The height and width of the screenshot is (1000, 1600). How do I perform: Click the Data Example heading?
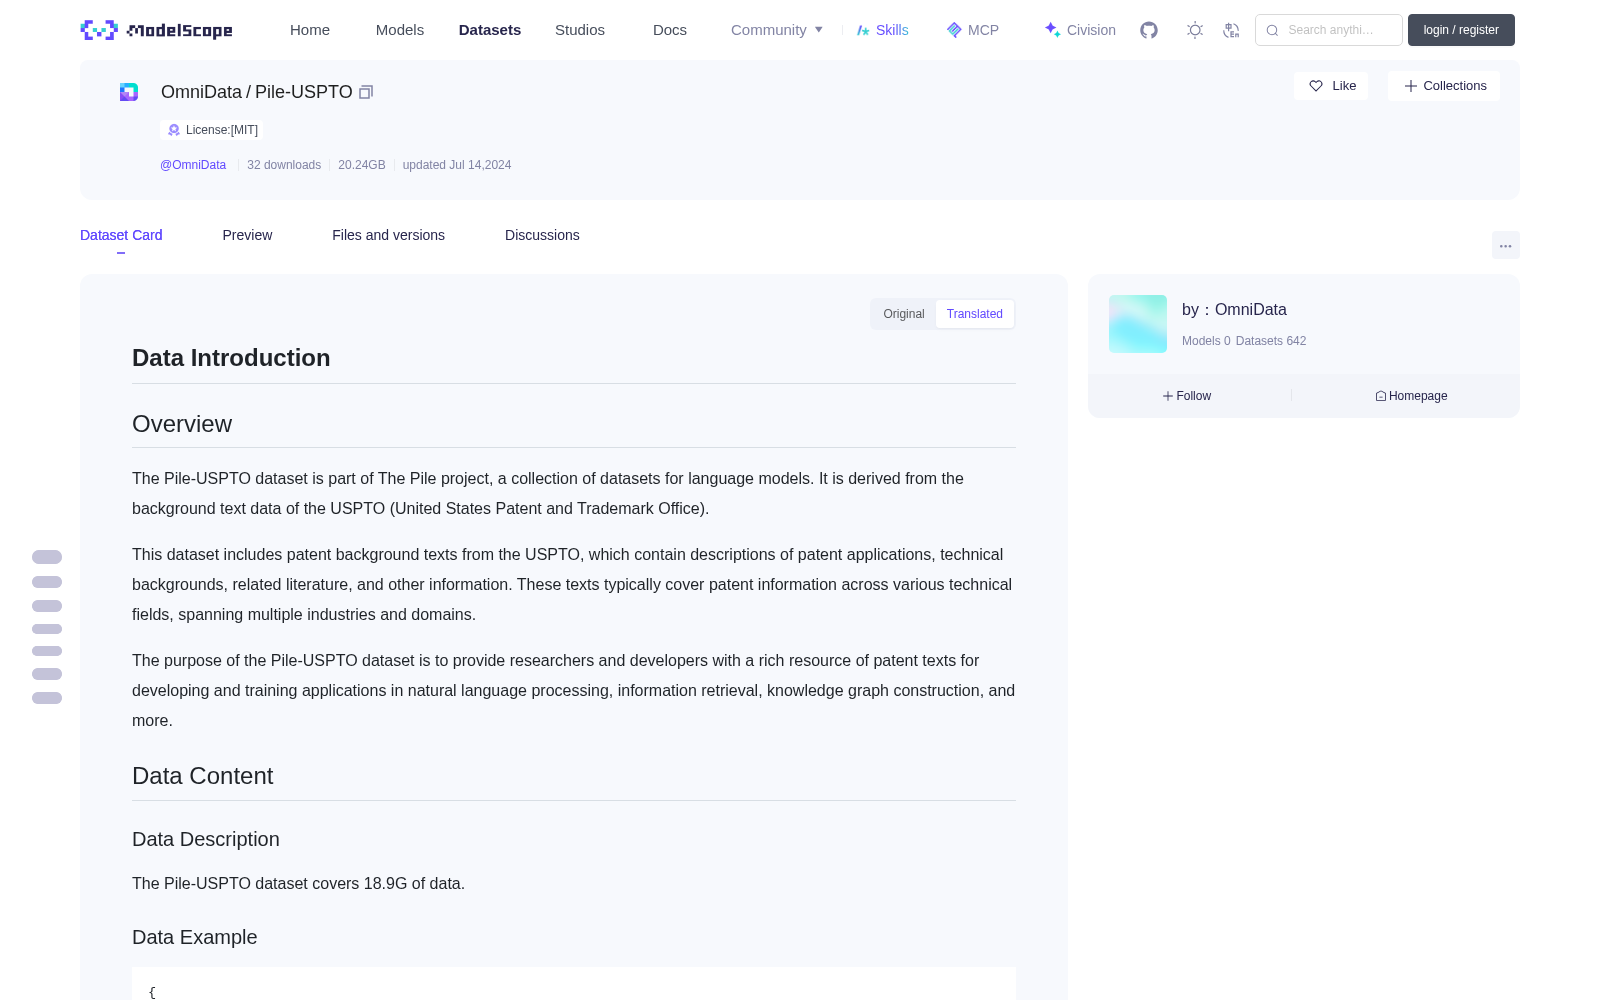(195, 937)
